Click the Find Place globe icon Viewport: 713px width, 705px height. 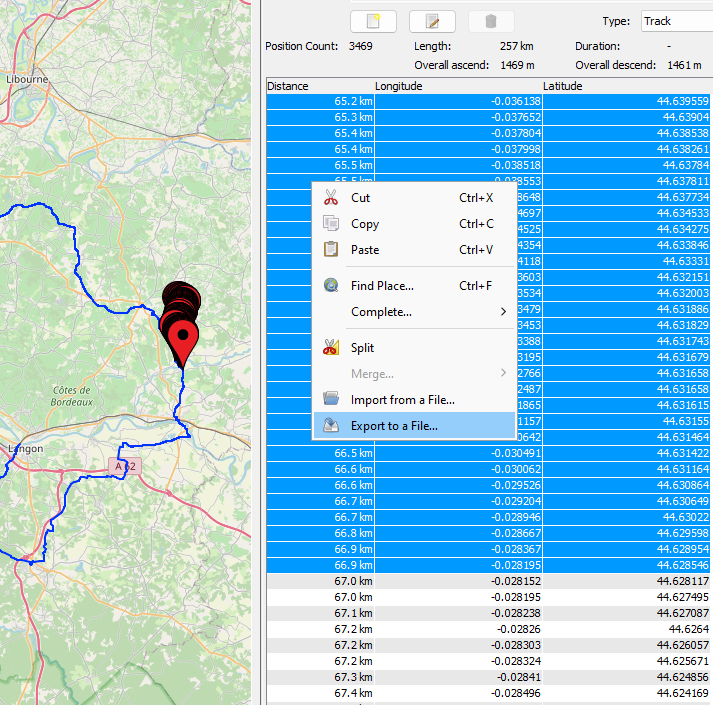point(331,286)
